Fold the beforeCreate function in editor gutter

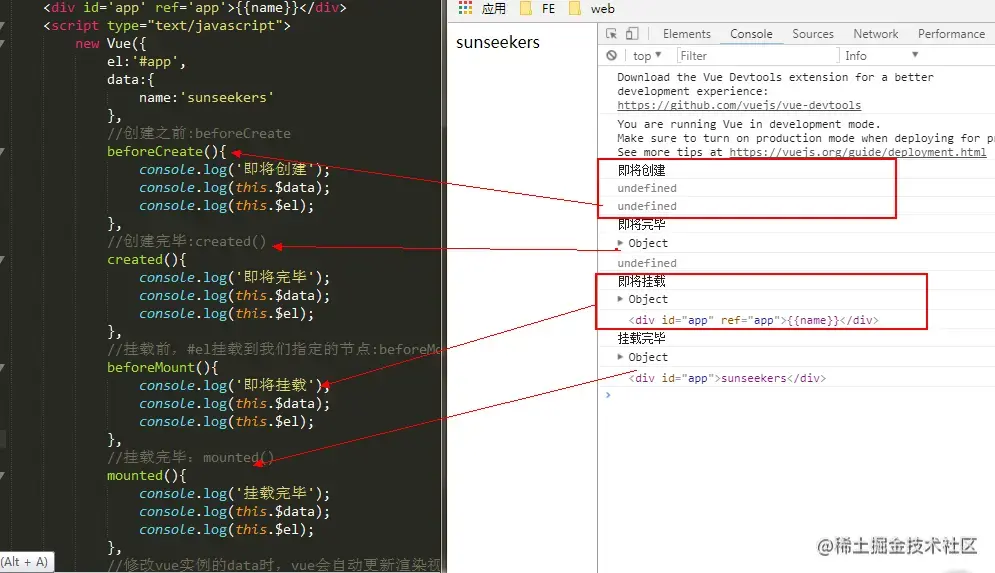[3, 152]
